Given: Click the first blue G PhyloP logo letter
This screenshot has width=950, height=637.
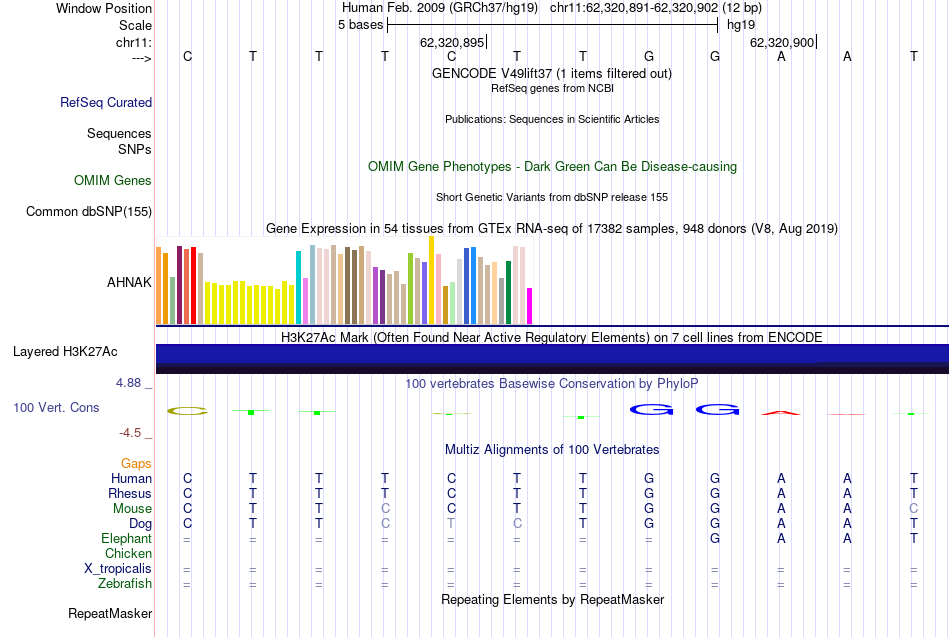Looking at the screenshot, I should 651,410.
